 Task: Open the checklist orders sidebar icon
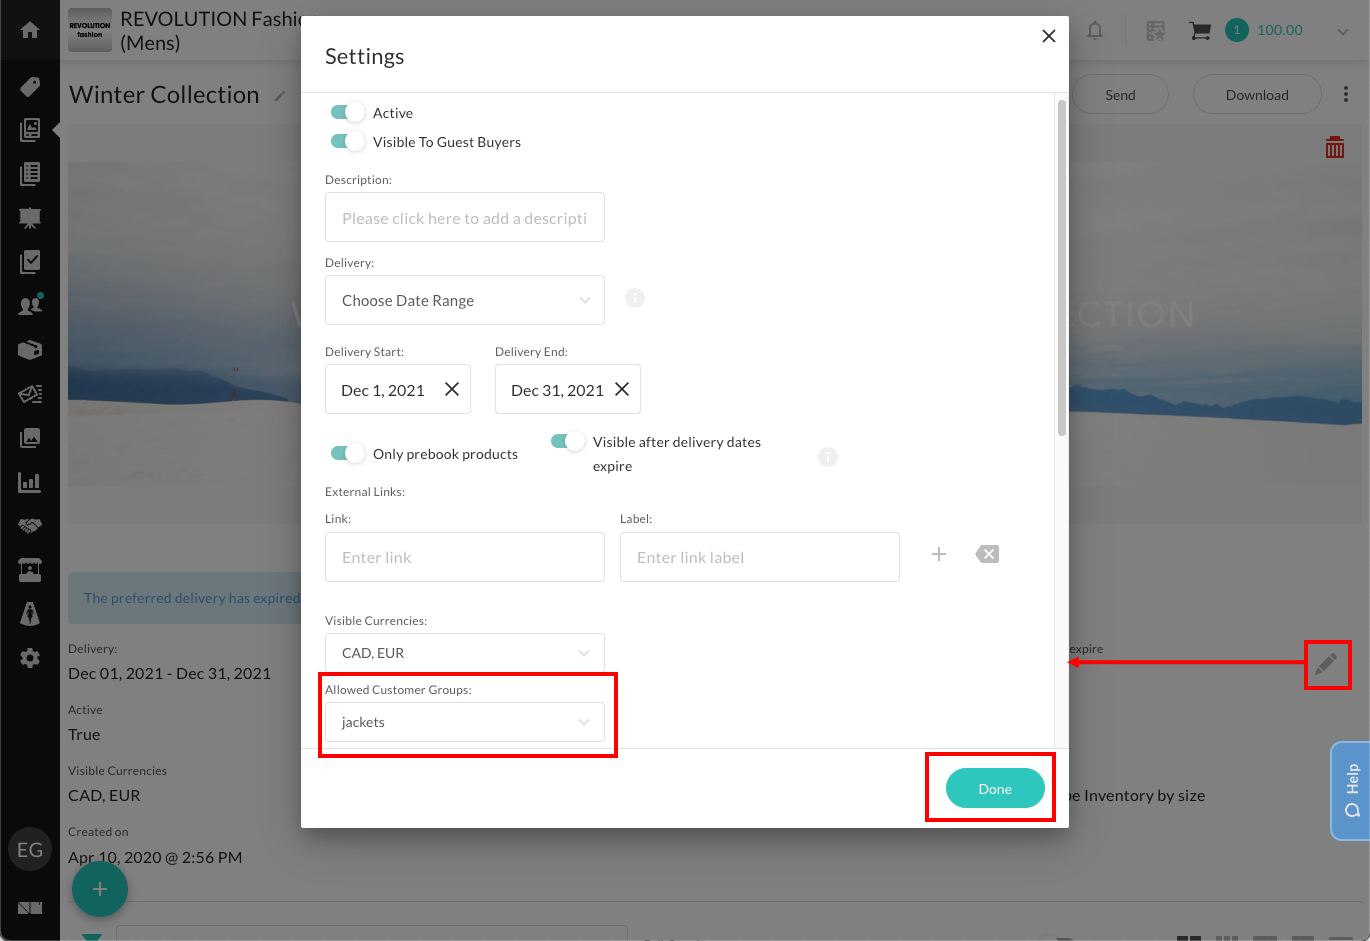[30, 262]
